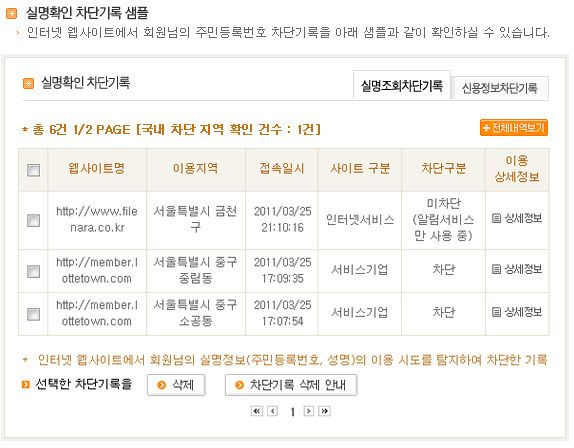The height and width of the screenshot is (448, 574).
Task: Open 상세정보 for the 소공동 row
Action: point(517,312)
